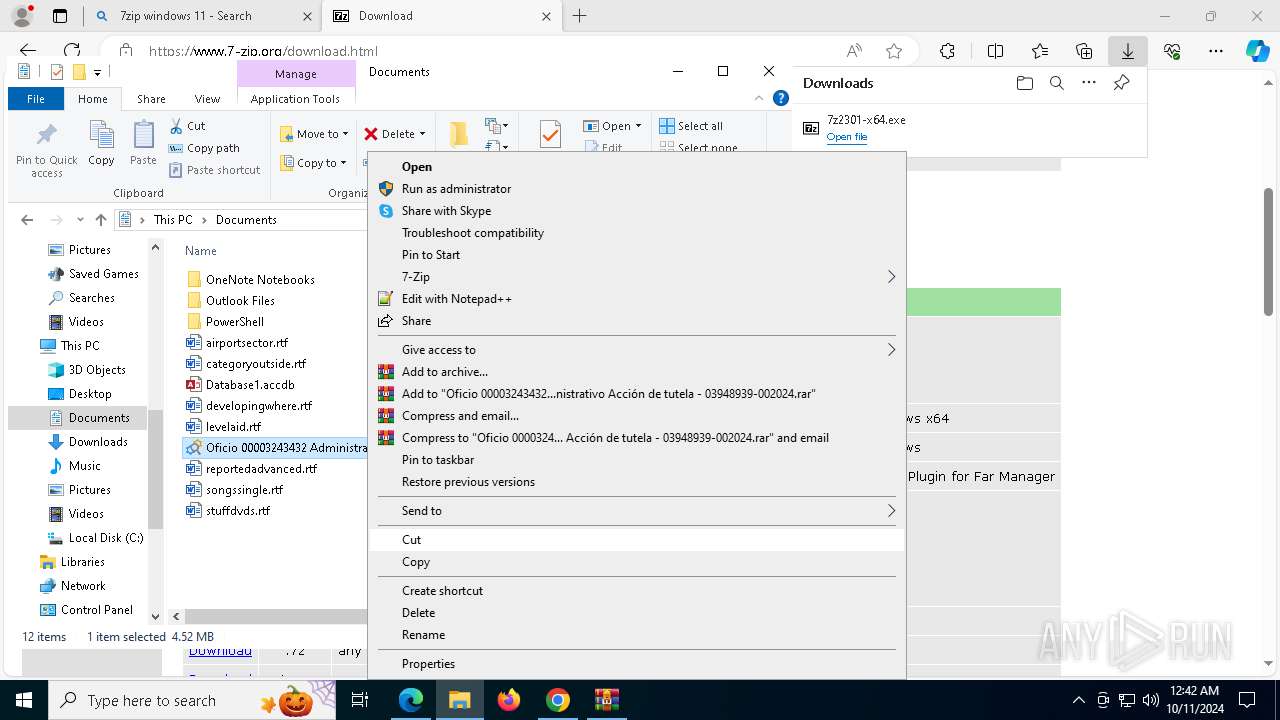Click the Properties checkmark icon in ribbon
This screenshot has width=1280, height=720.
point(550,134)
